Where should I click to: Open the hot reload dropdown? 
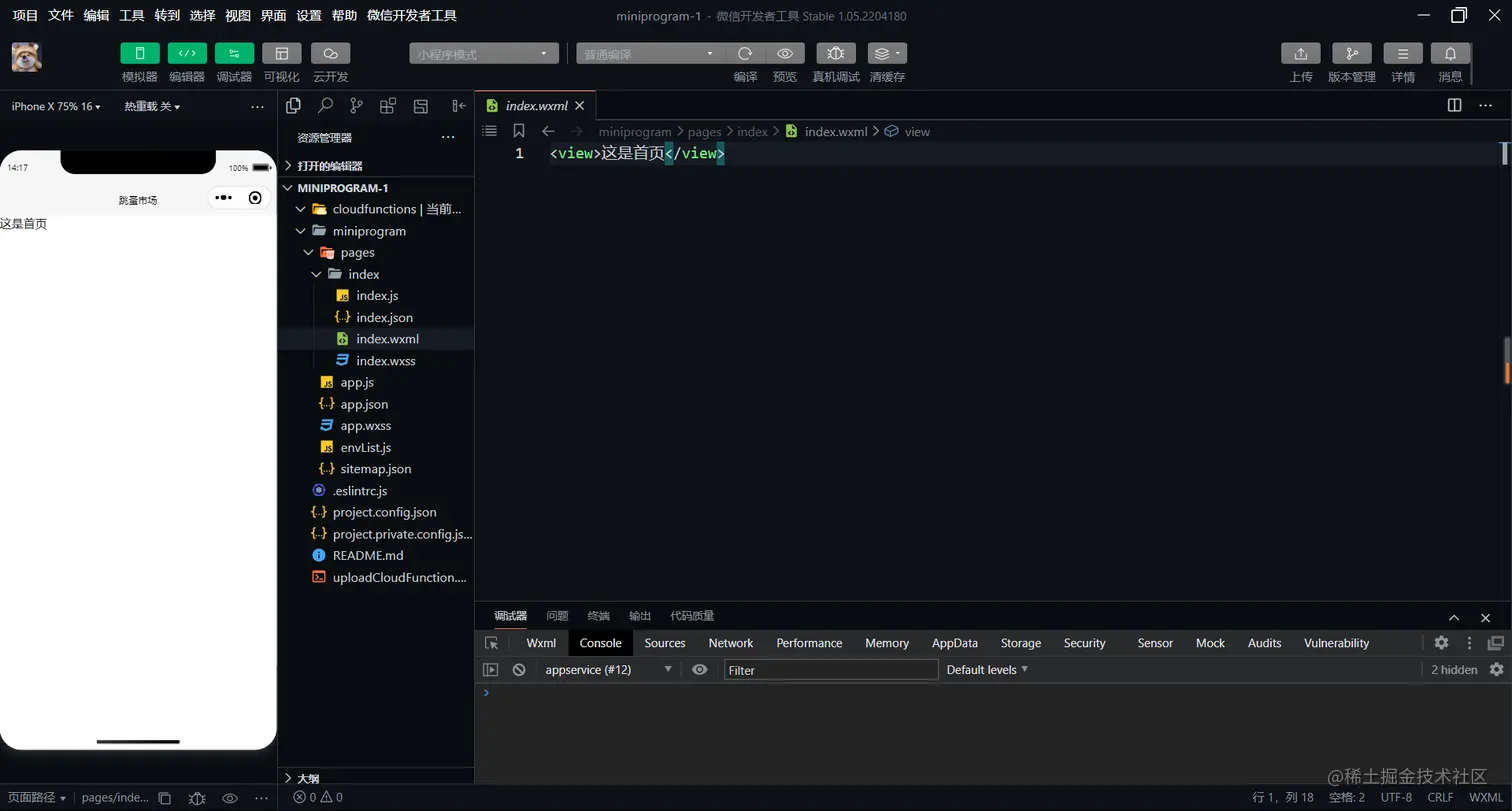152,106
